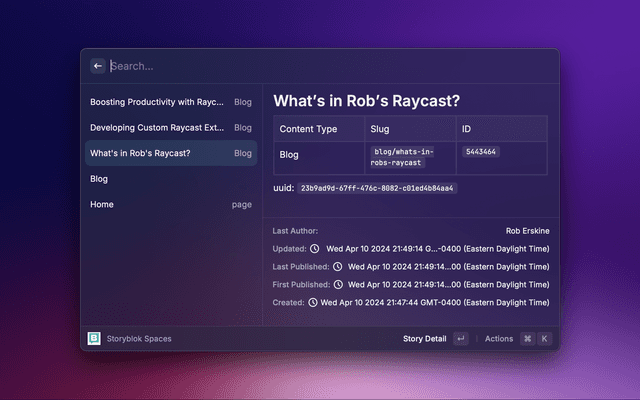Click the clock icon next to Updated

tap(315, 249)
